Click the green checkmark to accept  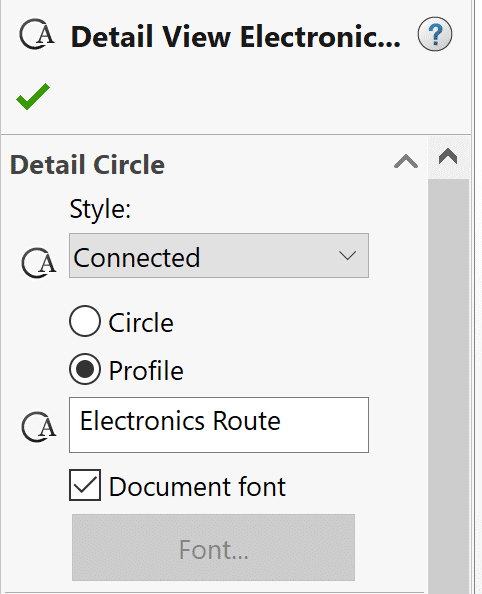pos(33,96)
